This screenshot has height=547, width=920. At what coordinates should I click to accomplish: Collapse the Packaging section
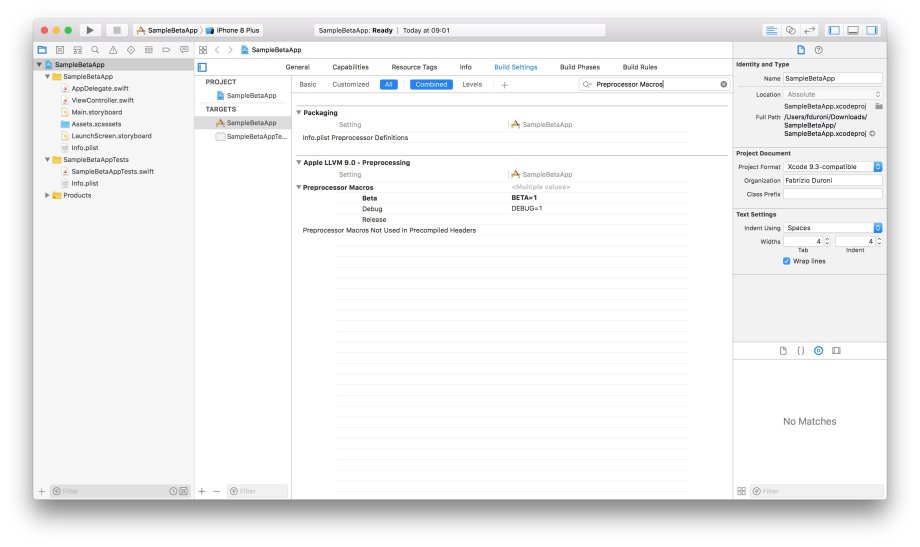[x=299, y=112]
